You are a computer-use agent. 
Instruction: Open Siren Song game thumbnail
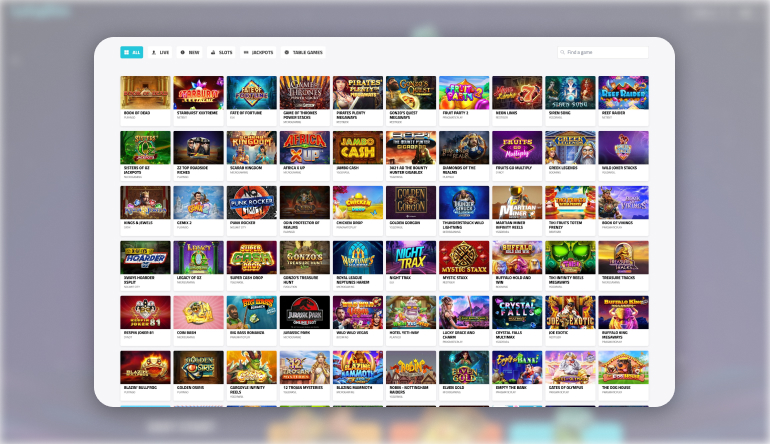[570, 92]
